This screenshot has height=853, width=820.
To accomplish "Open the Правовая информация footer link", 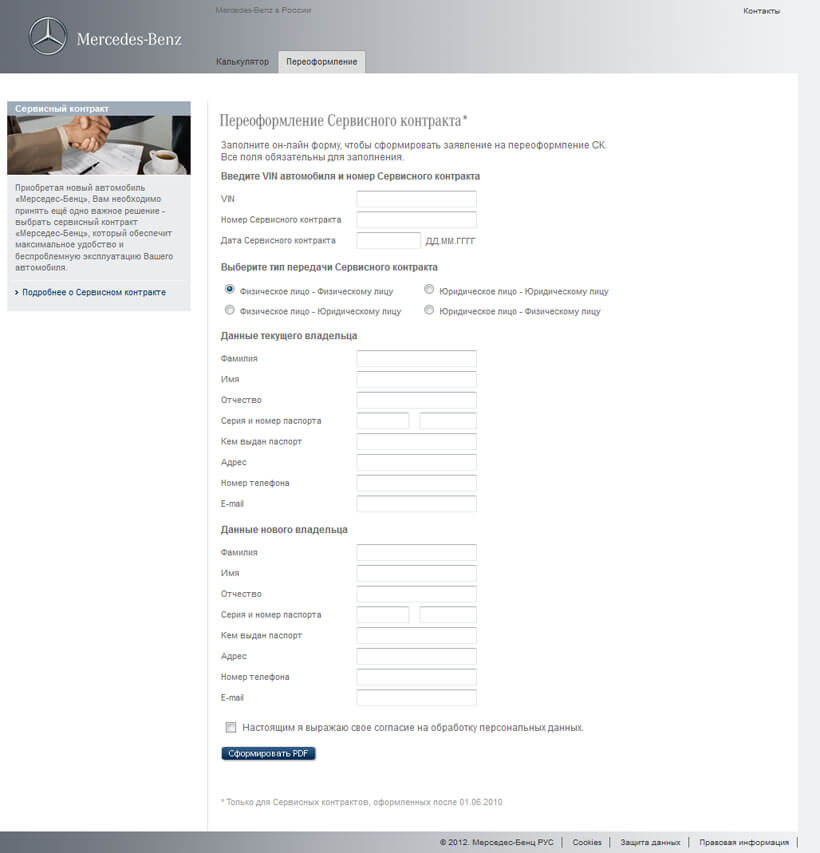I will pyautogui.click(x=744, y=842).
